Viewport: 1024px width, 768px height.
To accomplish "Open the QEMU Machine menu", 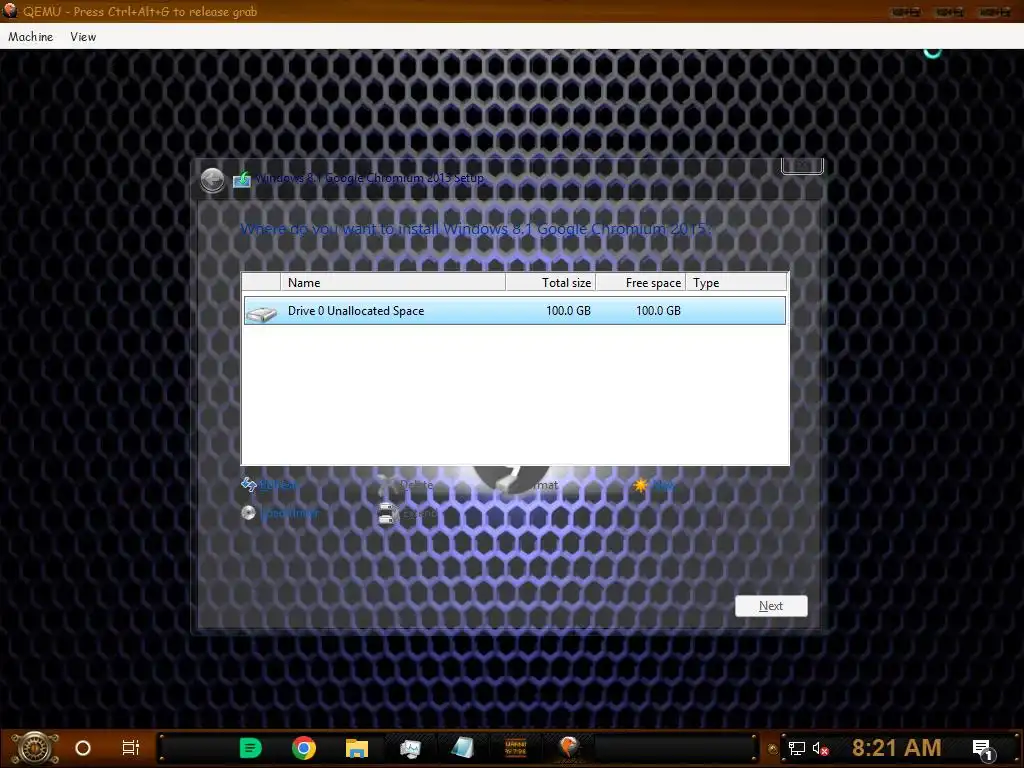I will tap(31, 37).
